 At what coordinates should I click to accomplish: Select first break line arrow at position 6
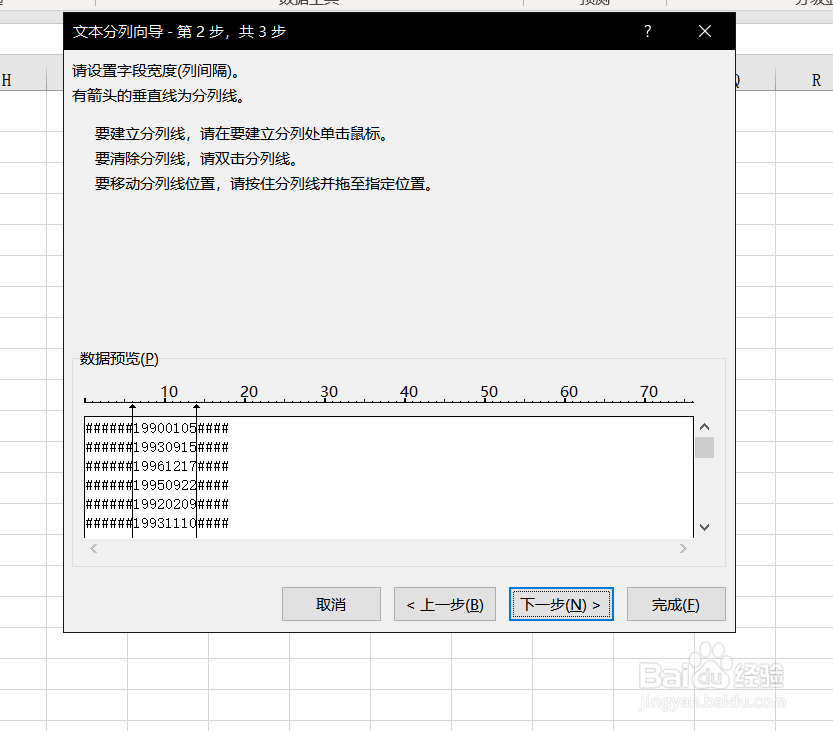pyautogui.click(x=132, y=407)
